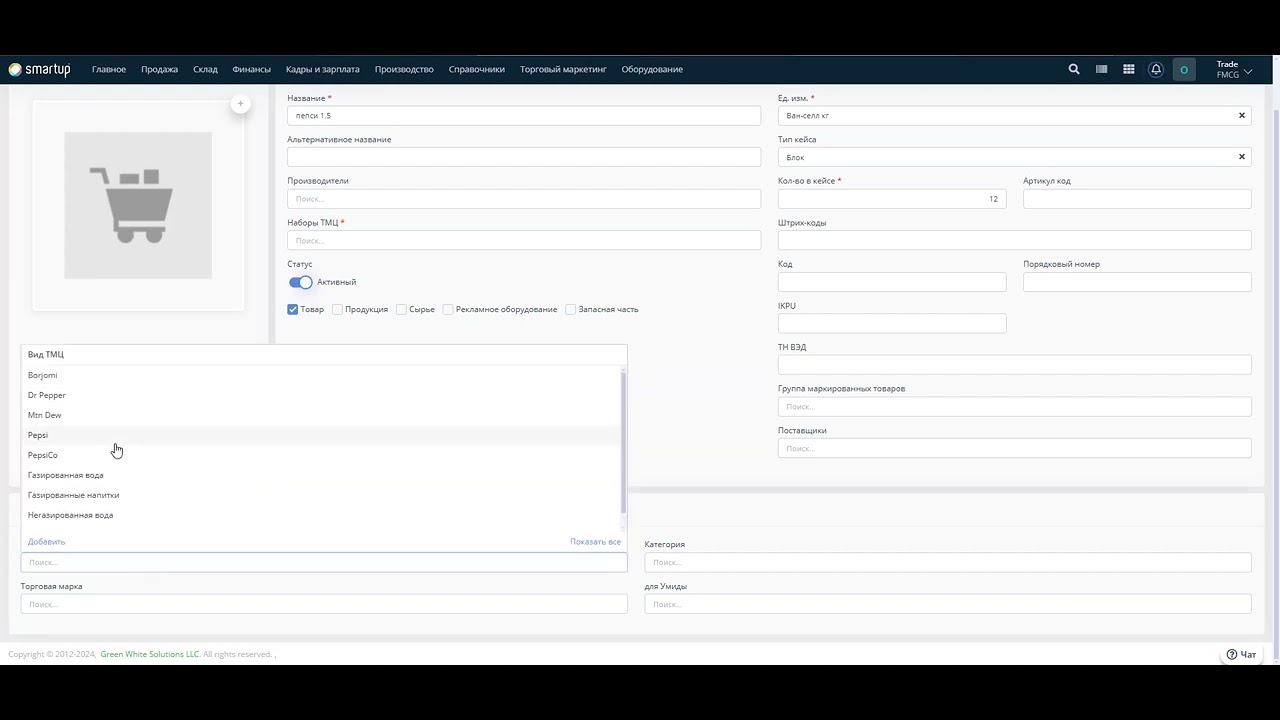The height and width of the screenshot is (720, 1280).
Task: Select Негазированная вода from the list
Action: coord(322,515)
